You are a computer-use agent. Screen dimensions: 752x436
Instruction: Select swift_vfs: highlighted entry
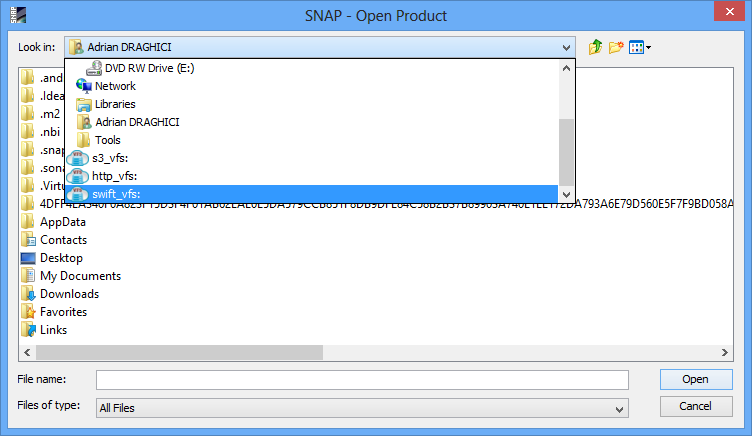click(x=312, y=194)
